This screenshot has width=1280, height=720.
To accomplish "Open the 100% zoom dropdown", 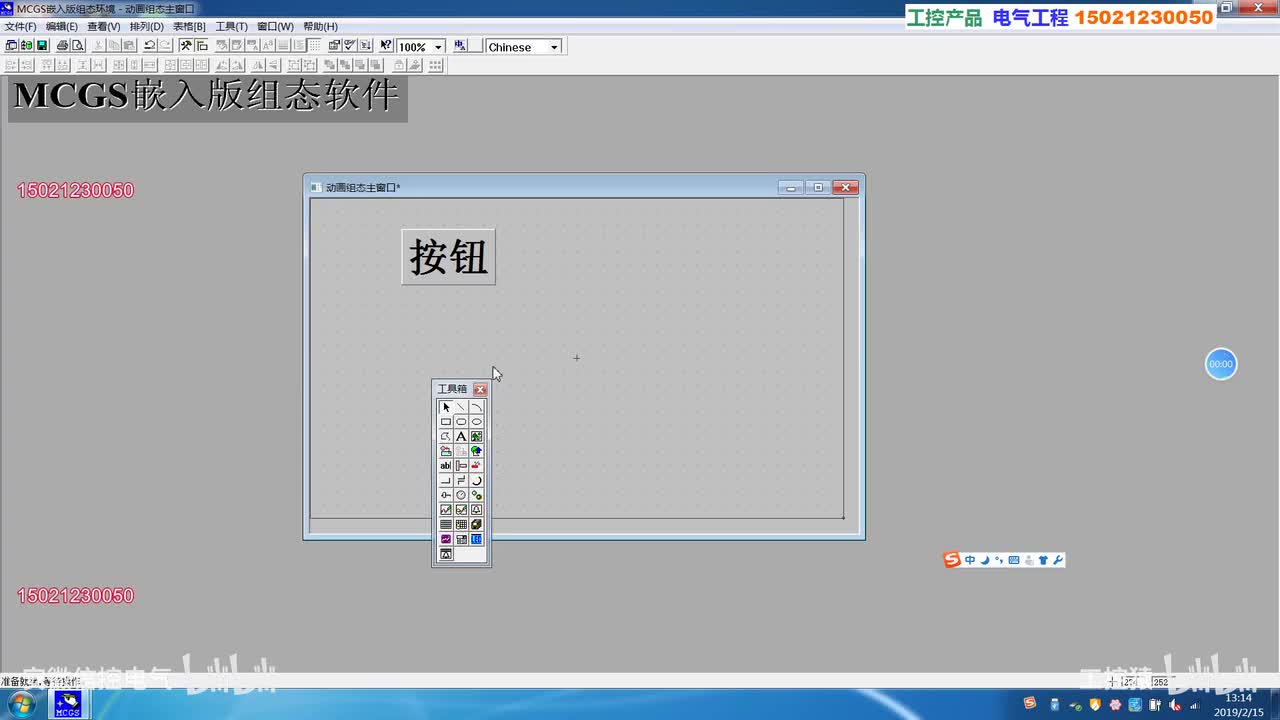I will (438, 47).
